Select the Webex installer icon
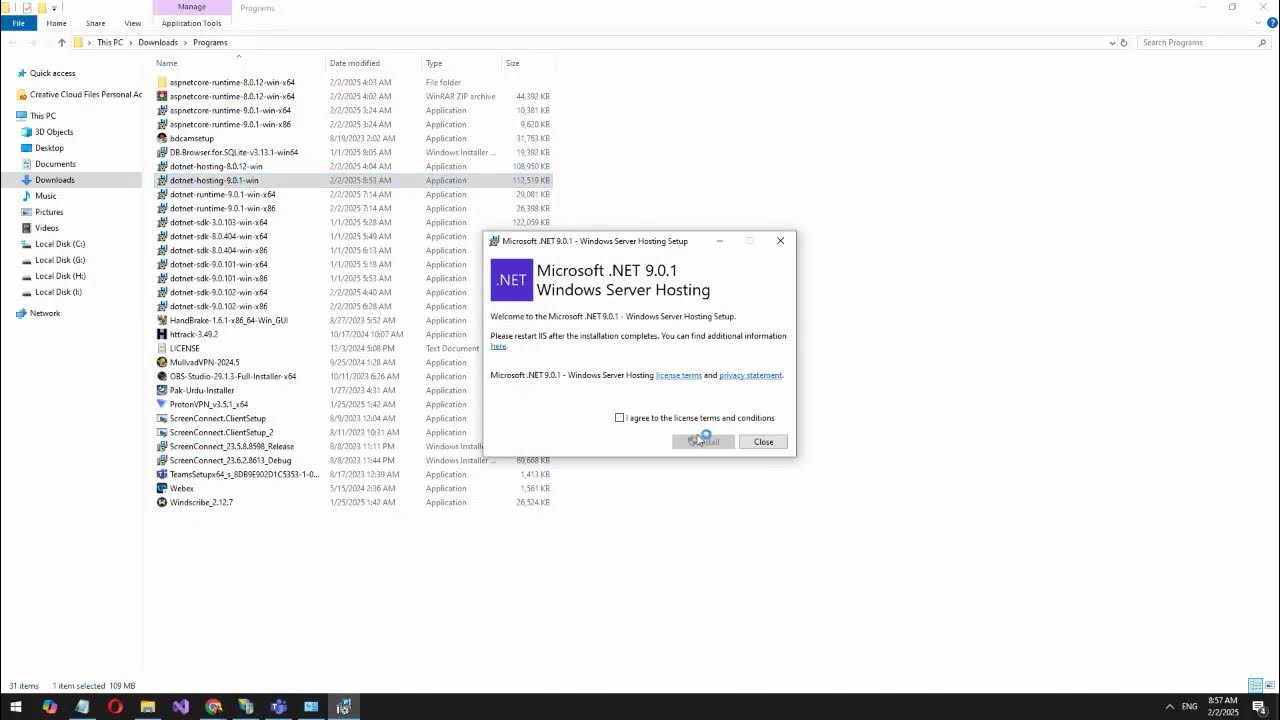 click(162, 488)
